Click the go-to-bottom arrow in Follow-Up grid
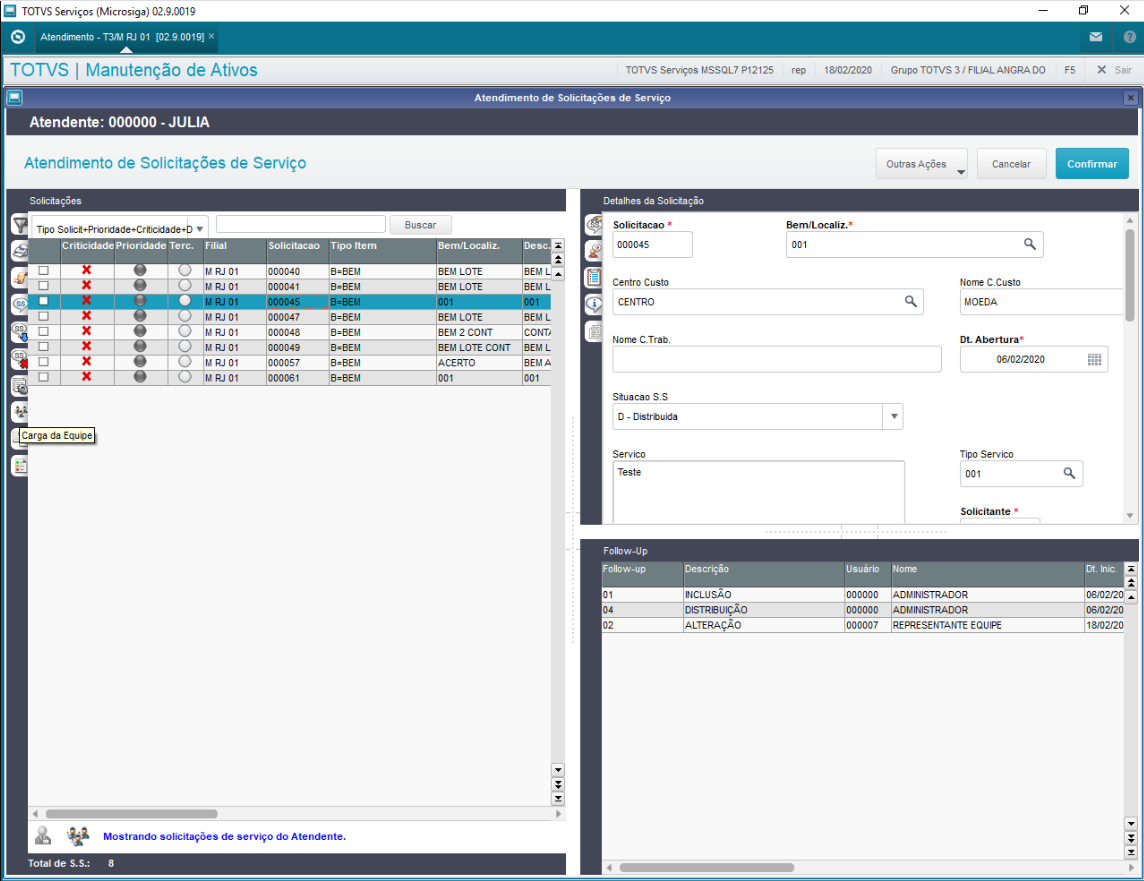 1131,852
